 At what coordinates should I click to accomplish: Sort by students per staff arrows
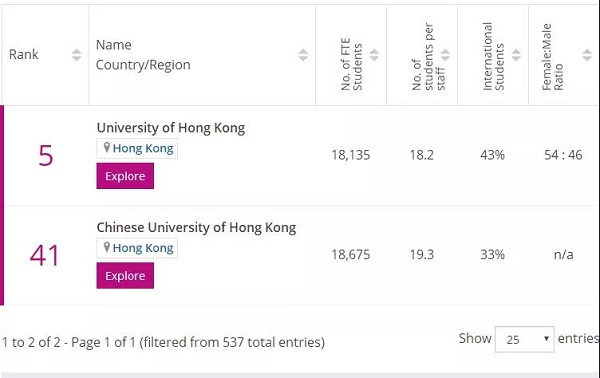tap(445, 55)
